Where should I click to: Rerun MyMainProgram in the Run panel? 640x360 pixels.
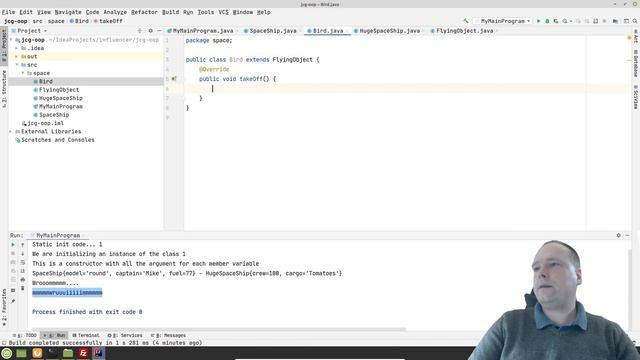13,244
